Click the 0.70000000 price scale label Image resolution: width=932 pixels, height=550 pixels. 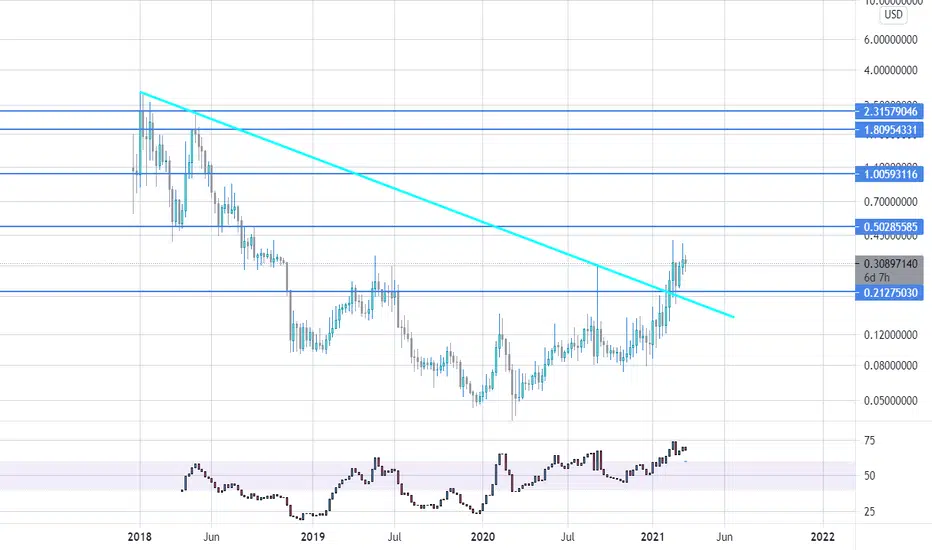pos(890,202)
